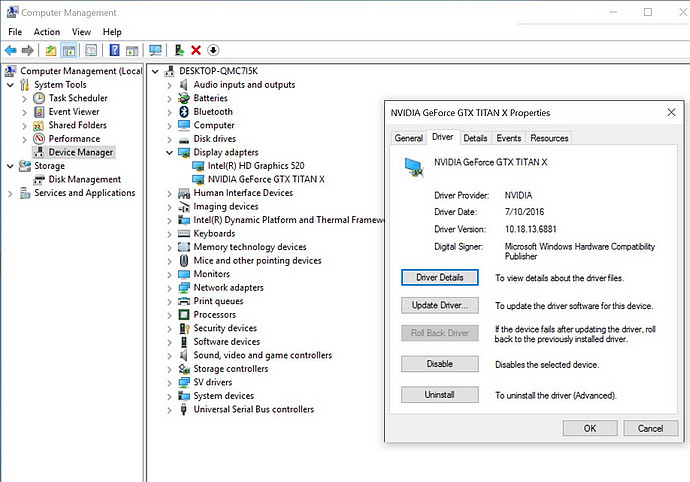Click the Universal Serial Bus controllers icon

click(x=184, y=409)
